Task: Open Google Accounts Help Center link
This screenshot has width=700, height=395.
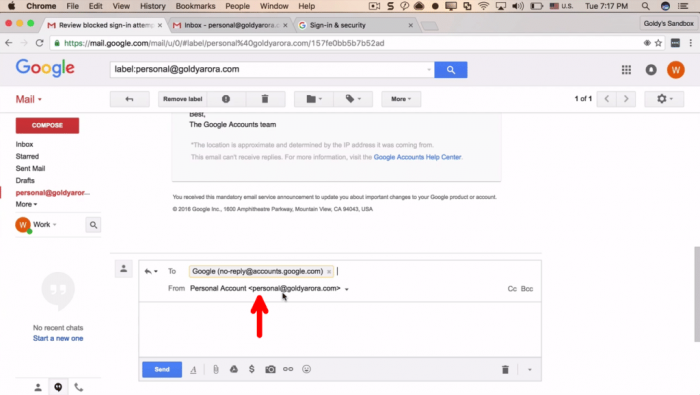Action: coord(417,157)
